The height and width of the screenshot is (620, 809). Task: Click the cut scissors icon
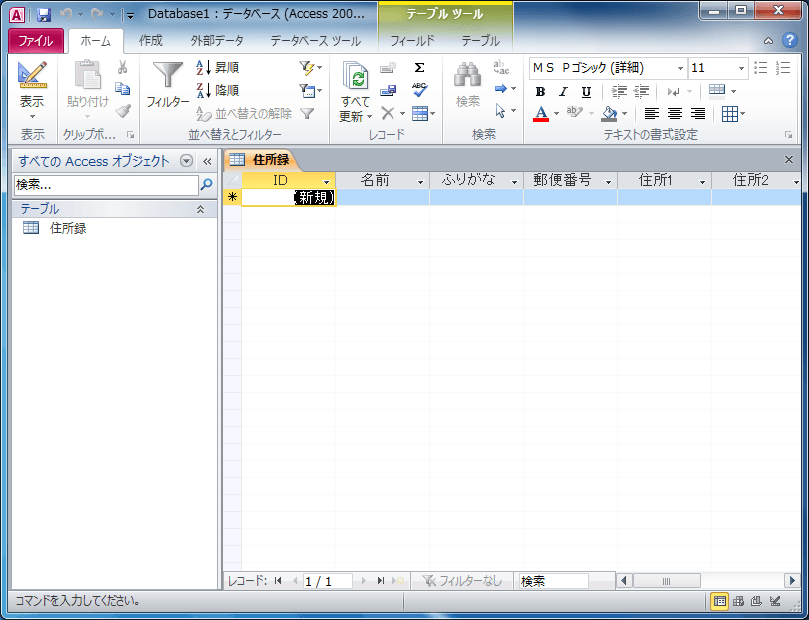click(x=122, y=67)
